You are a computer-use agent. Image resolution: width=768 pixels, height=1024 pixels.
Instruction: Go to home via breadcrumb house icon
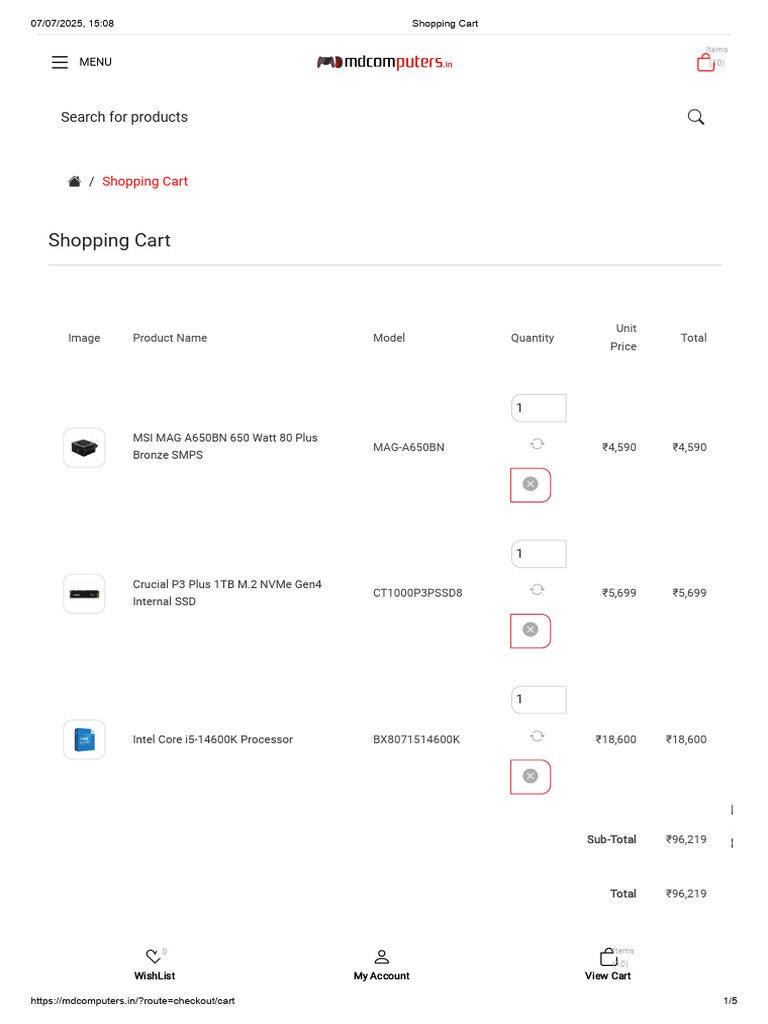[74, 182]
